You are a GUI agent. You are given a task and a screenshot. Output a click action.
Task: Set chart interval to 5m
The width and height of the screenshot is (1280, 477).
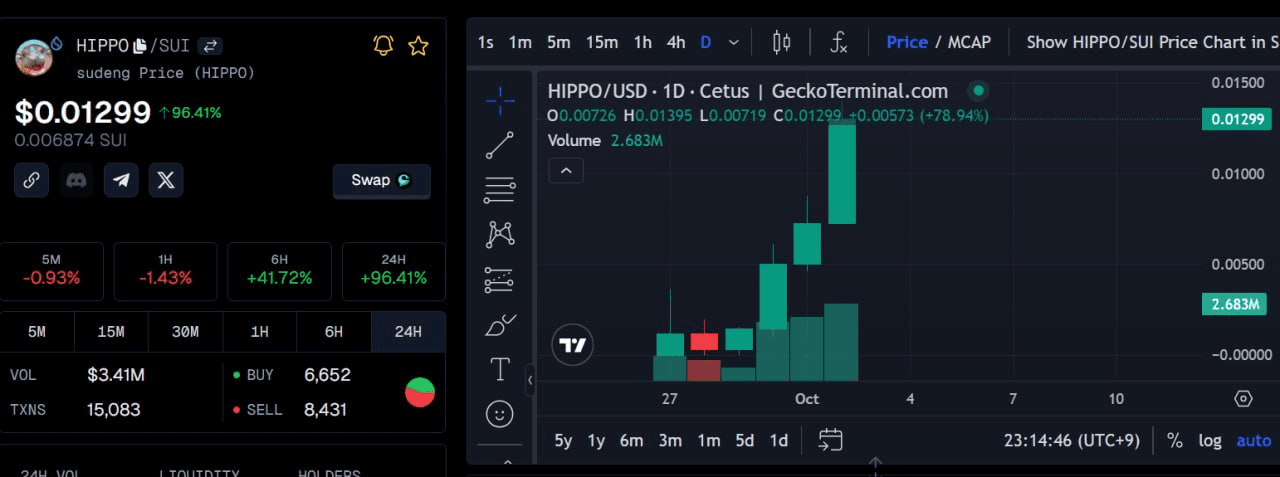558,42
